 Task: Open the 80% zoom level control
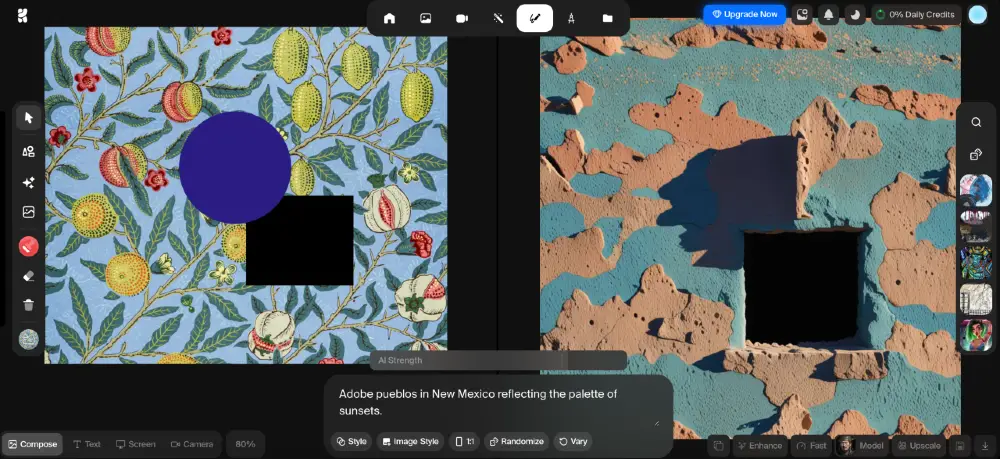click(246, 444)
